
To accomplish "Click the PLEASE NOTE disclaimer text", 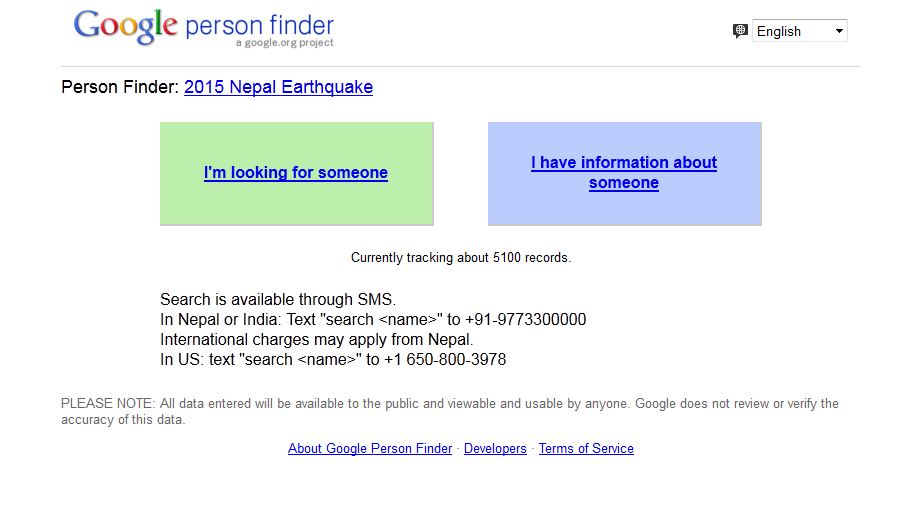I will click(450, 404).
